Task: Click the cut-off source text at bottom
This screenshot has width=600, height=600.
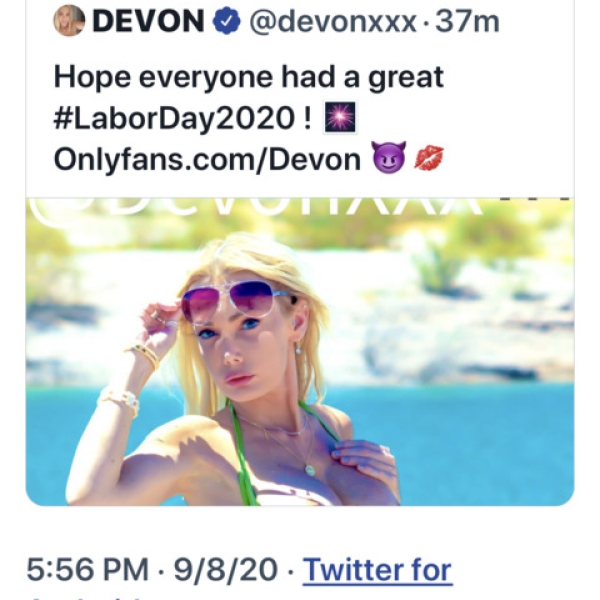Action: pyautogui.click(x=86, y=597)
